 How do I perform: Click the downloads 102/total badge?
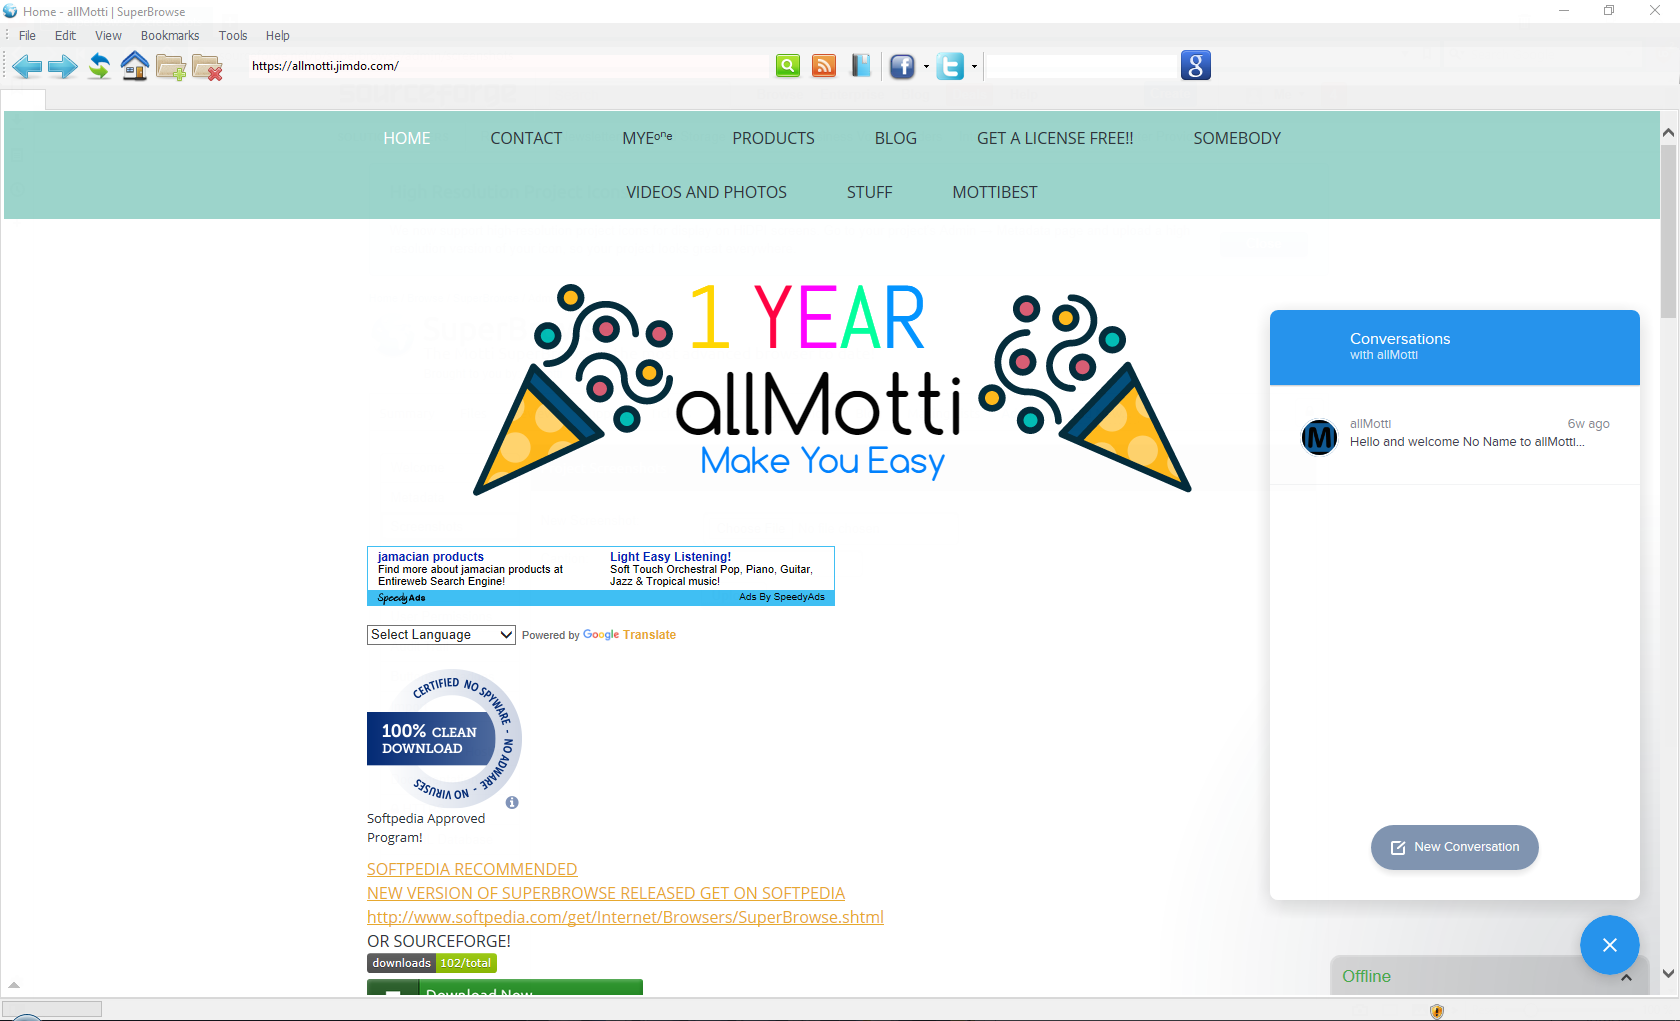pos(432,963)
